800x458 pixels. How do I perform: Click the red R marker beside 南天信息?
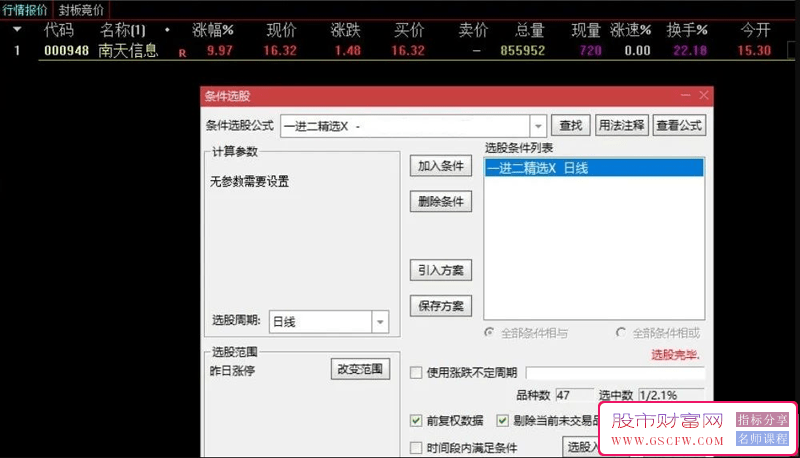tap(182, 53)
